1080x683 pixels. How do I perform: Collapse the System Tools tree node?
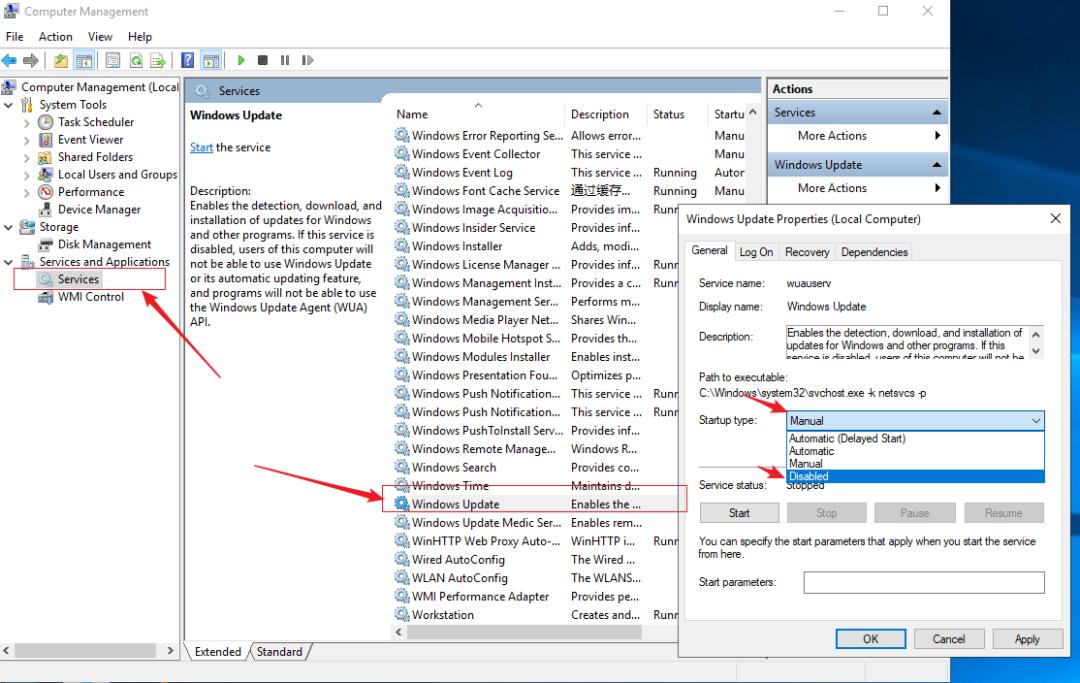[9, 105]
